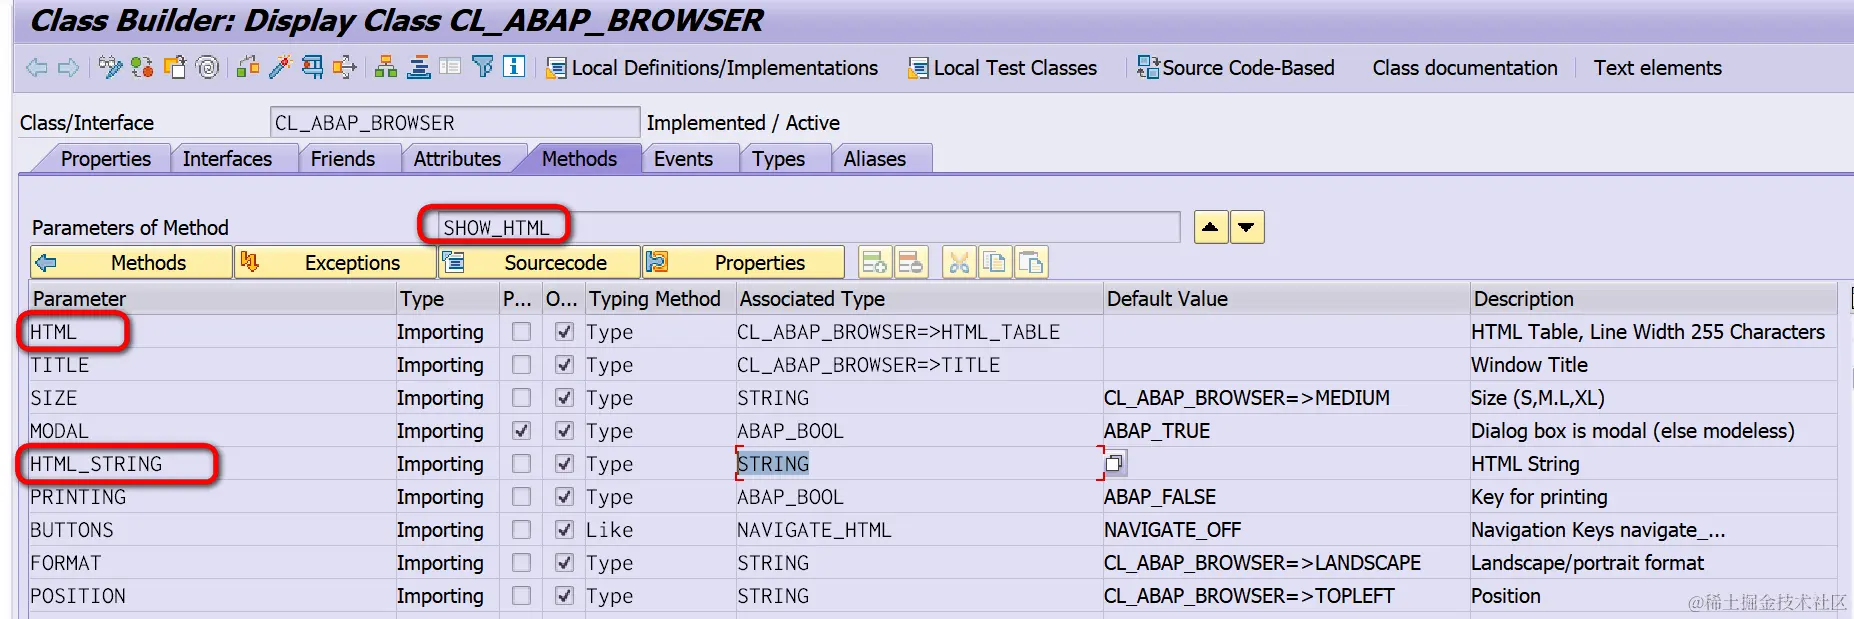Switch to the Events tab

point(683,158)
